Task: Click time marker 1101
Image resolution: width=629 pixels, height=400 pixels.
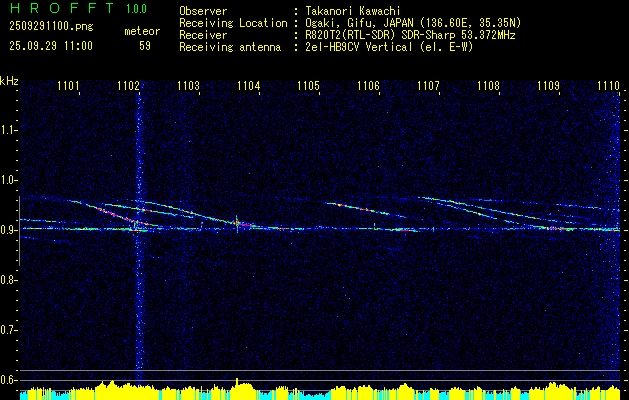Action: click(x=69, y=85)
